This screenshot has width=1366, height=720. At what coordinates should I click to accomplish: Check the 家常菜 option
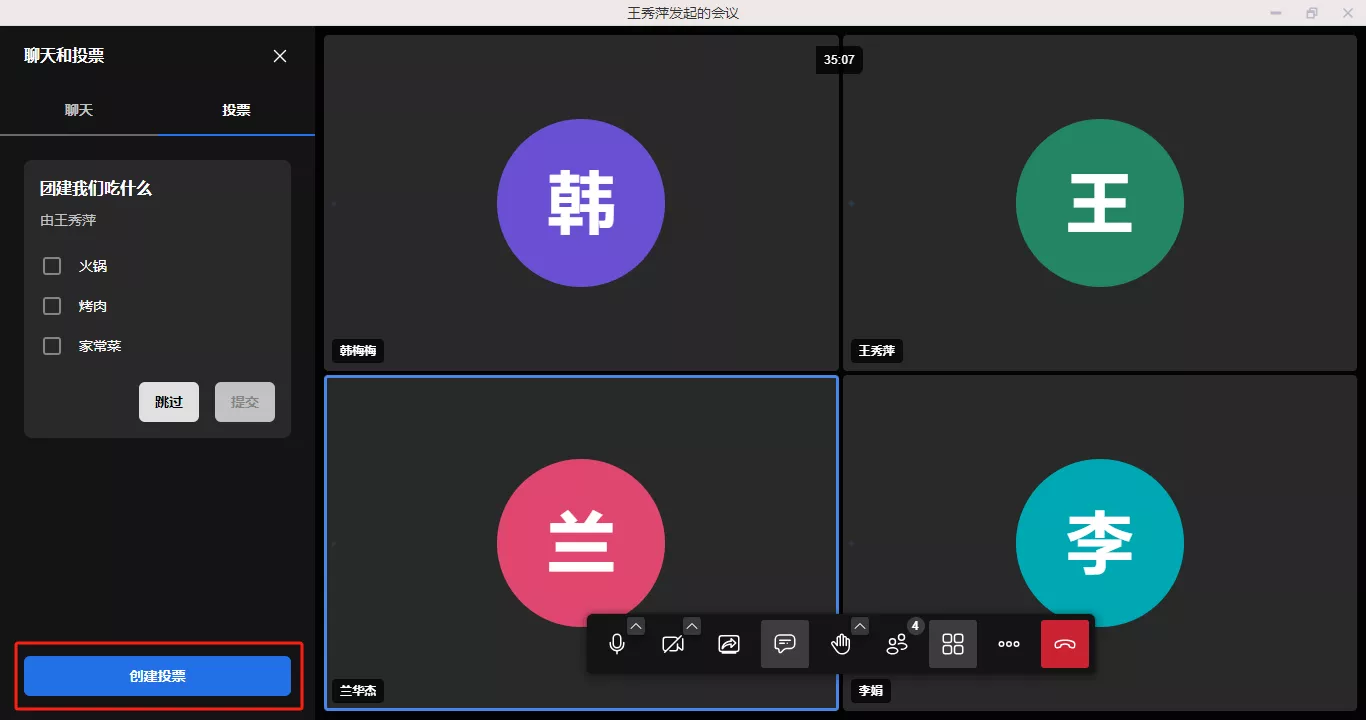click(52, 346)
